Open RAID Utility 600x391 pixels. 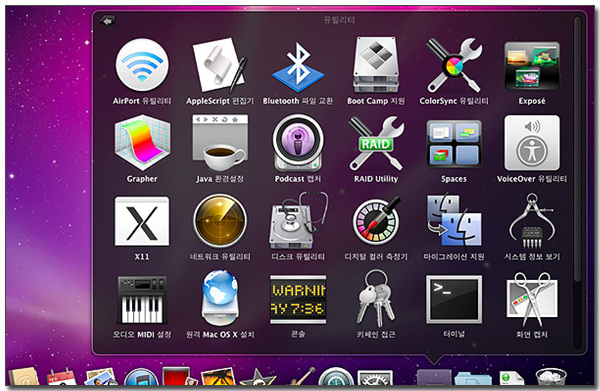[x=376, y=143]
